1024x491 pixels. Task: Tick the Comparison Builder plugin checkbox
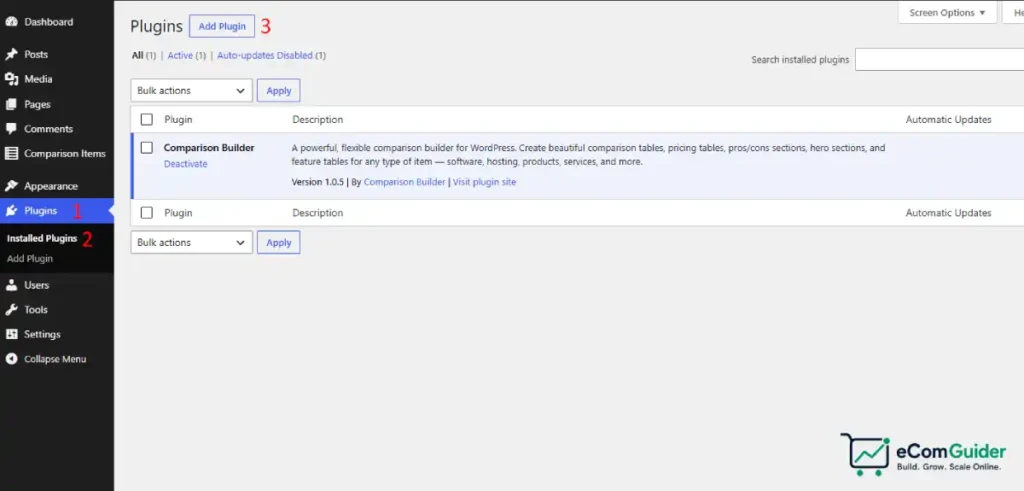[x=147, y=148]
